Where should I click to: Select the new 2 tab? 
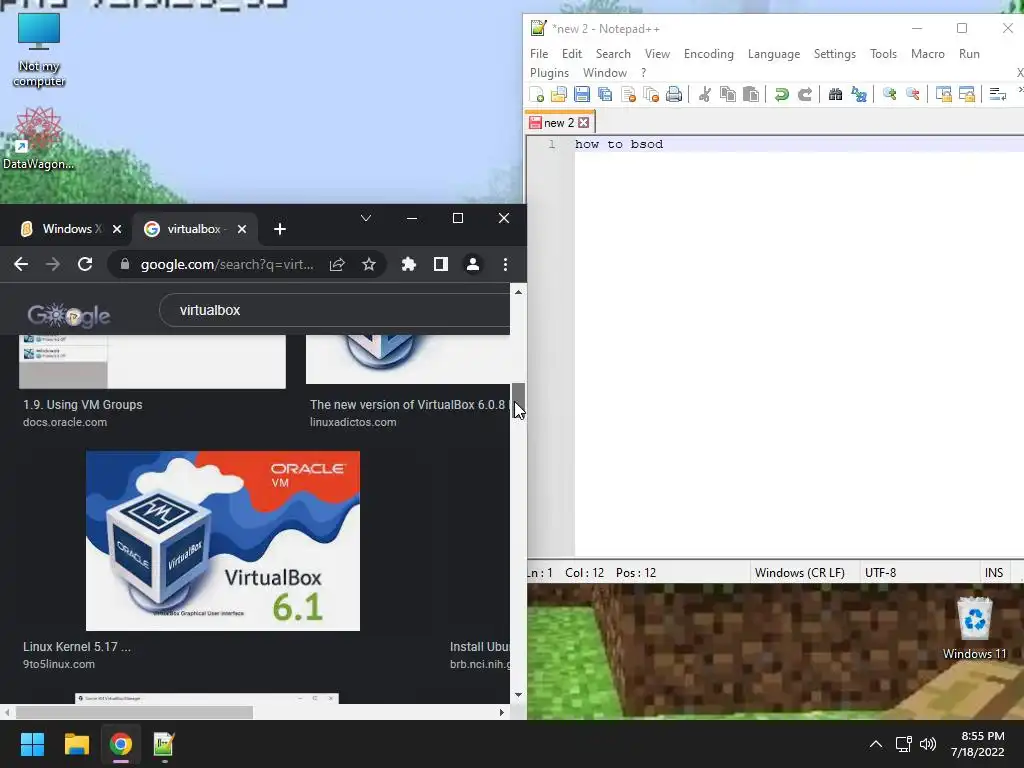pyautogui.click(x=558, y=122)
